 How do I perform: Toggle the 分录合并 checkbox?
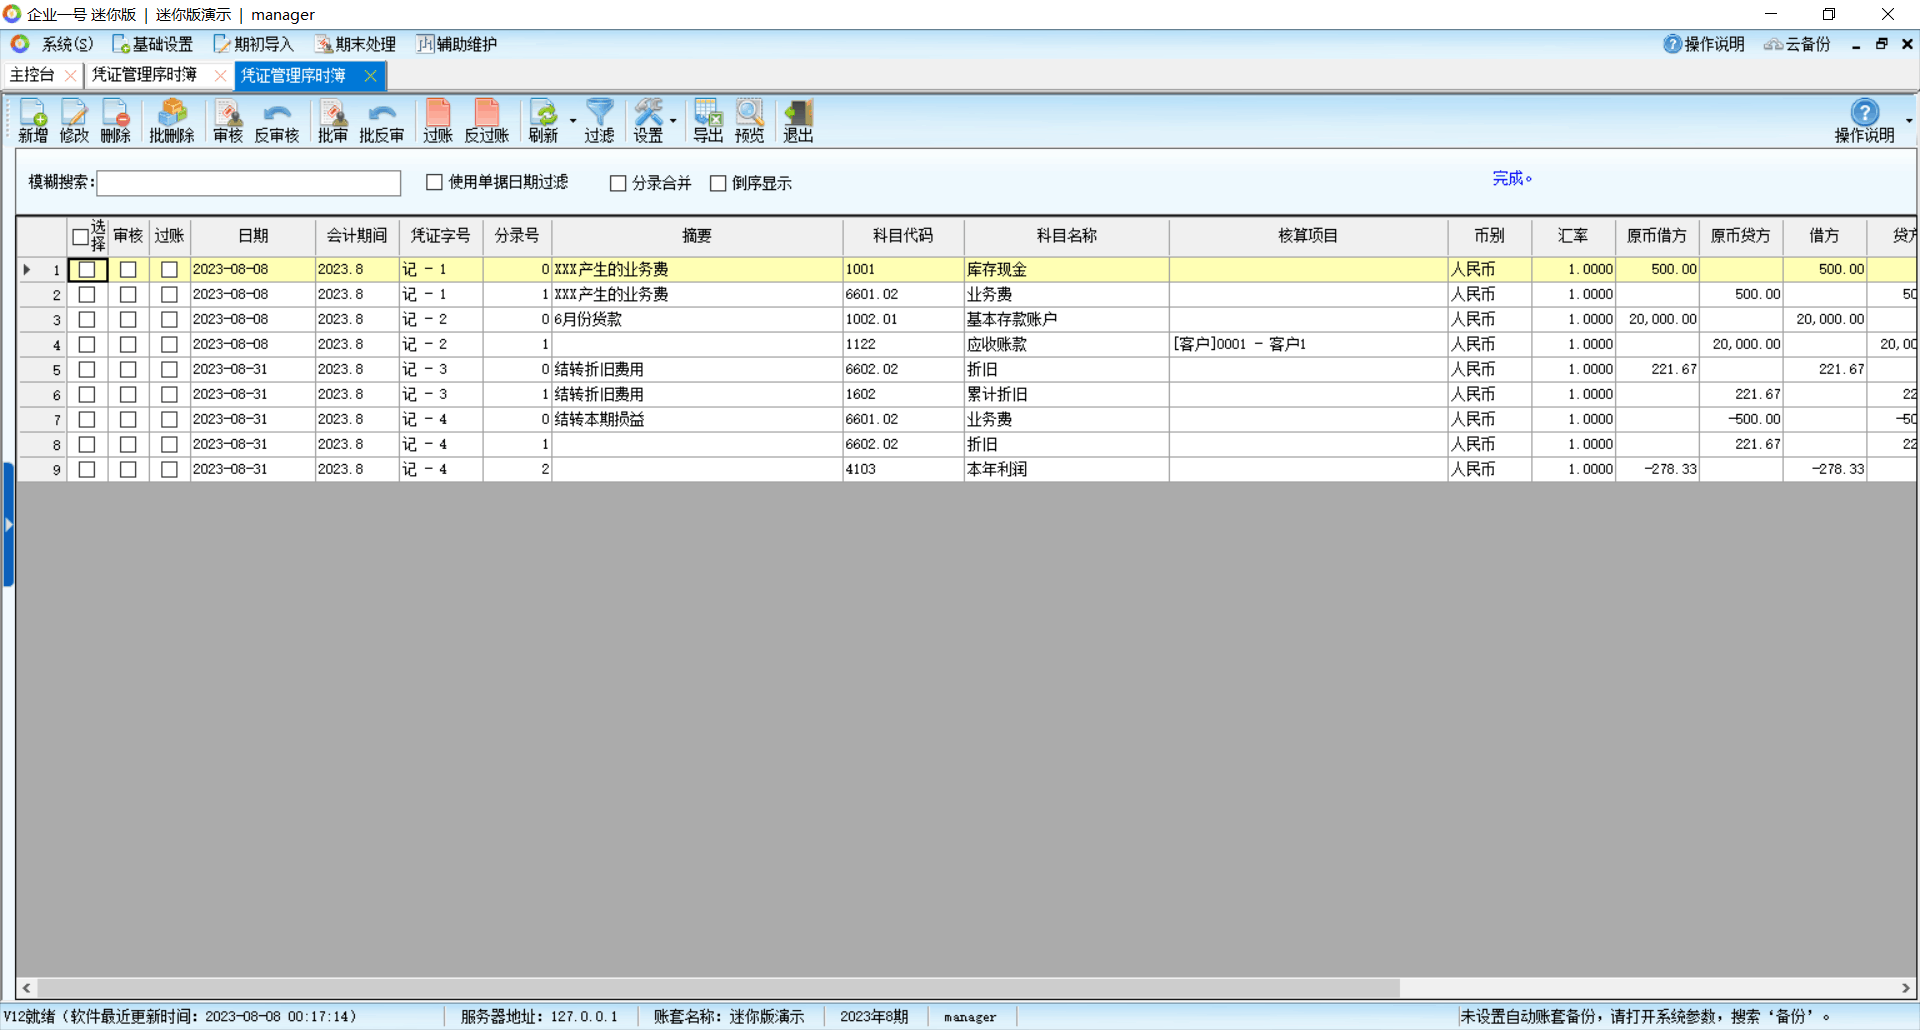coord(618,183)
